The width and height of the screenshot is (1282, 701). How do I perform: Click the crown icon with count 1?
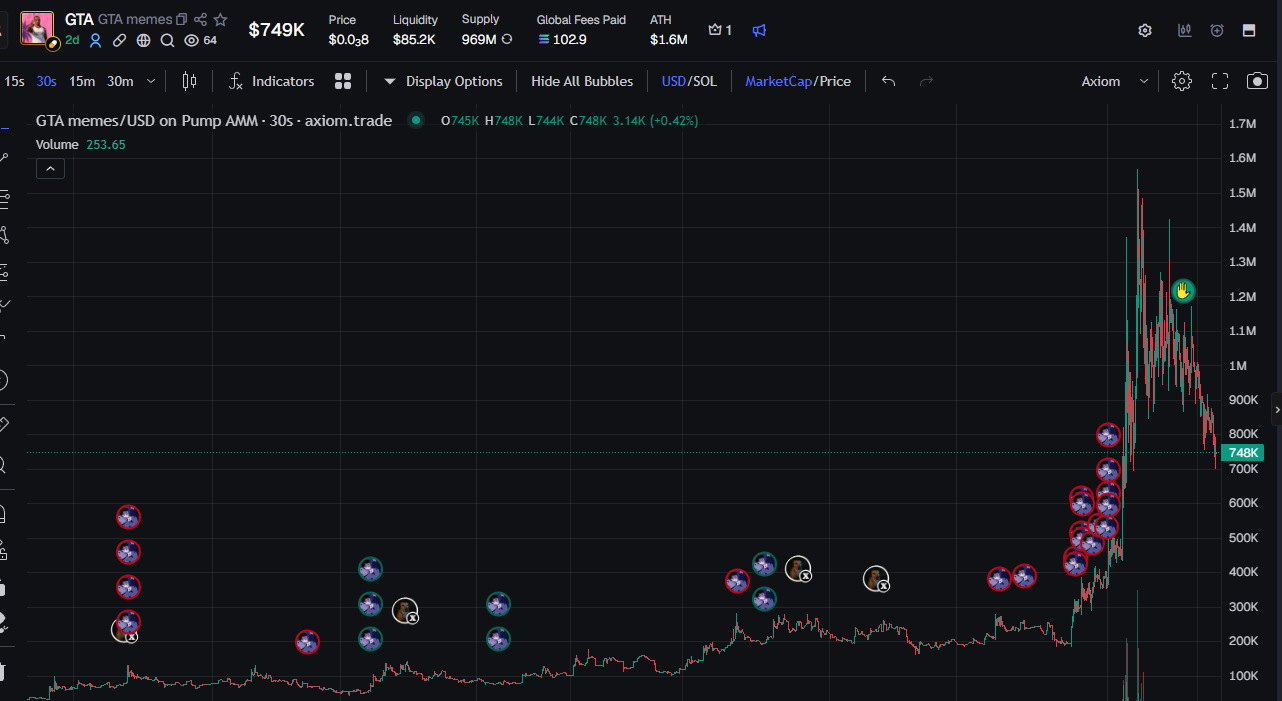point(720,30)
